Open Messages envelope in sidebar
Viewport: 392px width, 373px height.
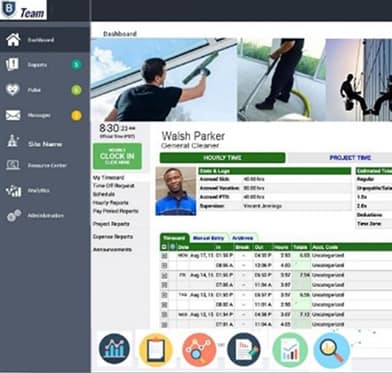pyautogui.click(x=13, y=115)
